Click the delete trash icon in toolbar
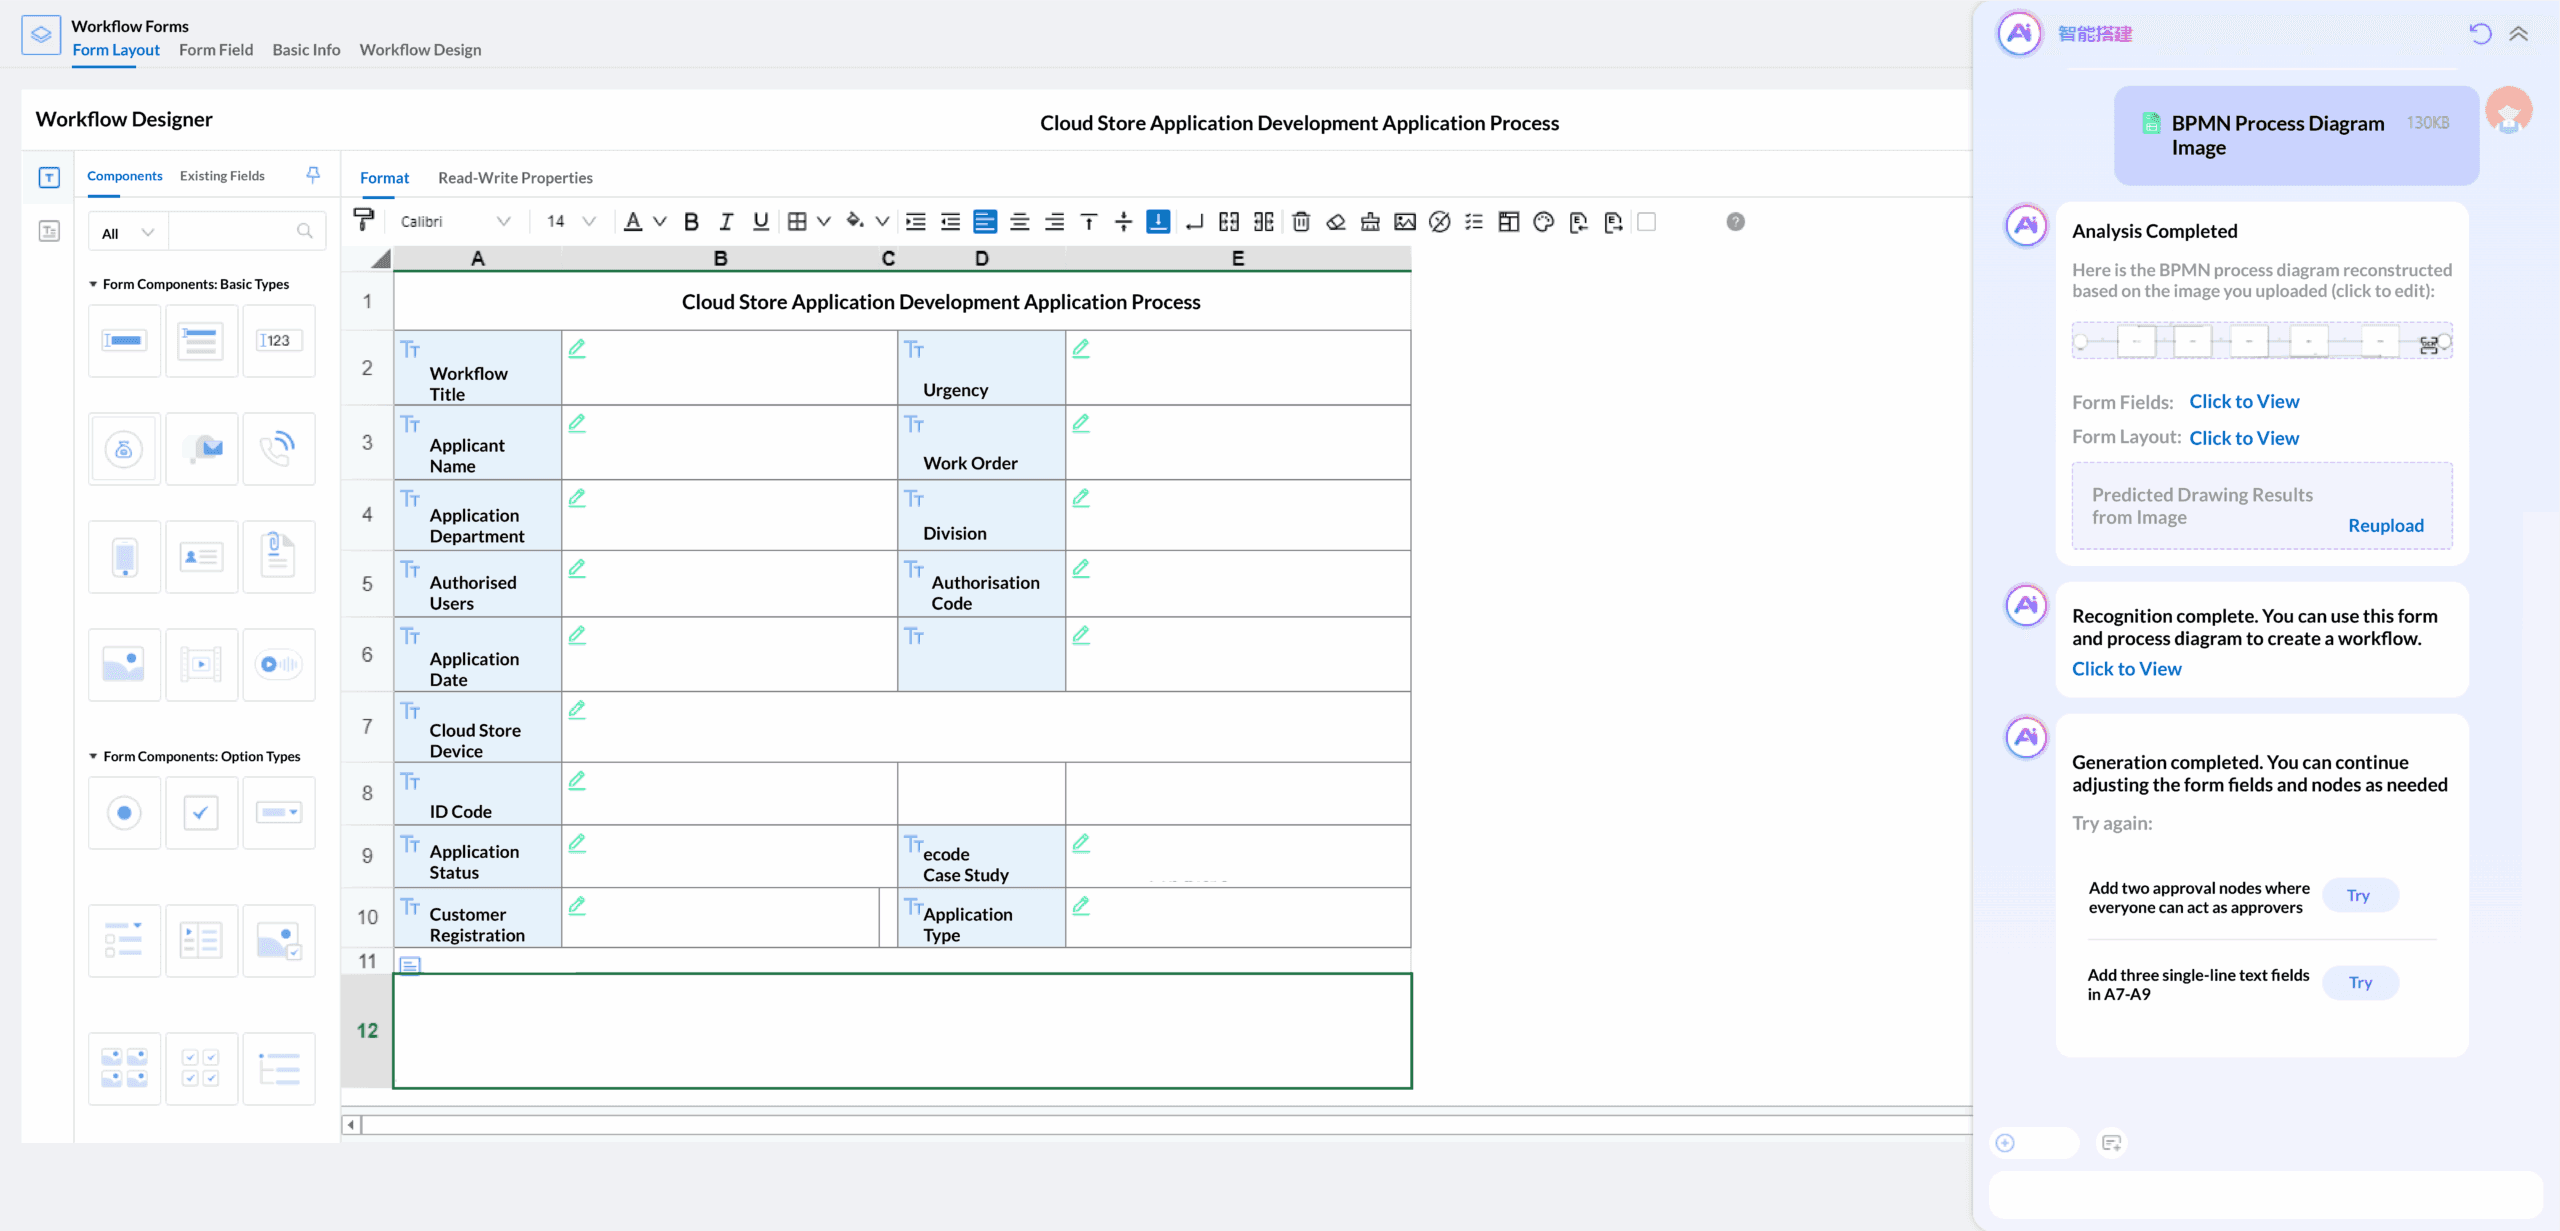Viewport: 2560px width, 1231px height. pos(1301,222)
